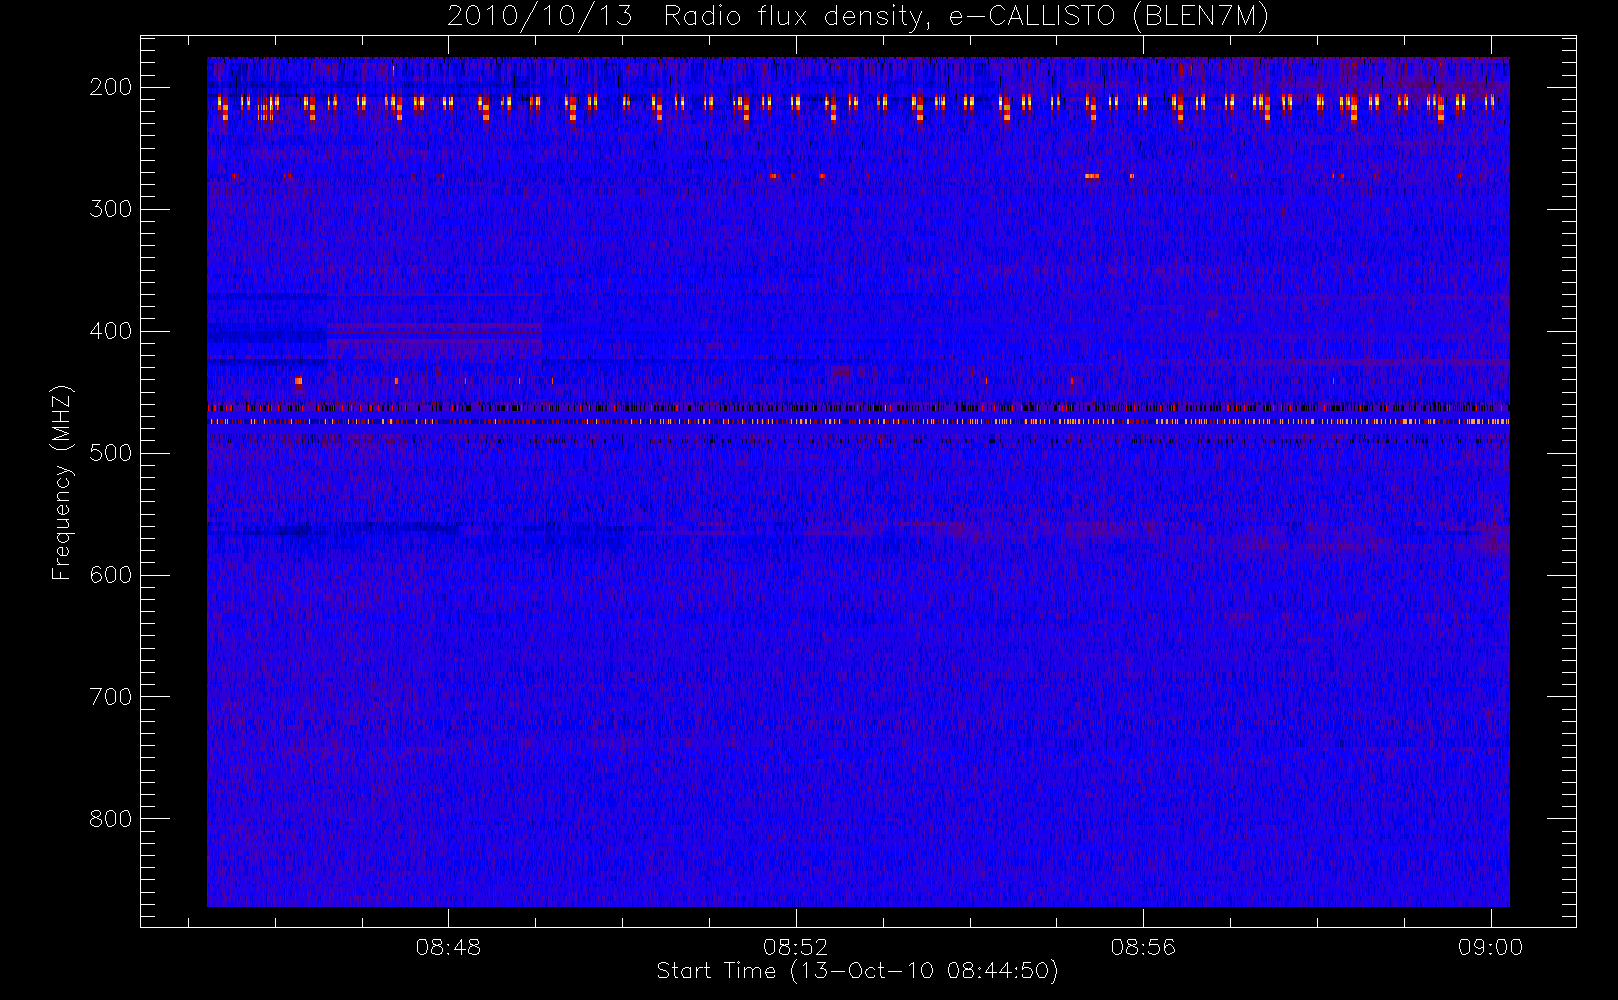This screenshot has height=1000, width=1618.
Task: Click the 600 frequency tick label
Action: point(111,575)
